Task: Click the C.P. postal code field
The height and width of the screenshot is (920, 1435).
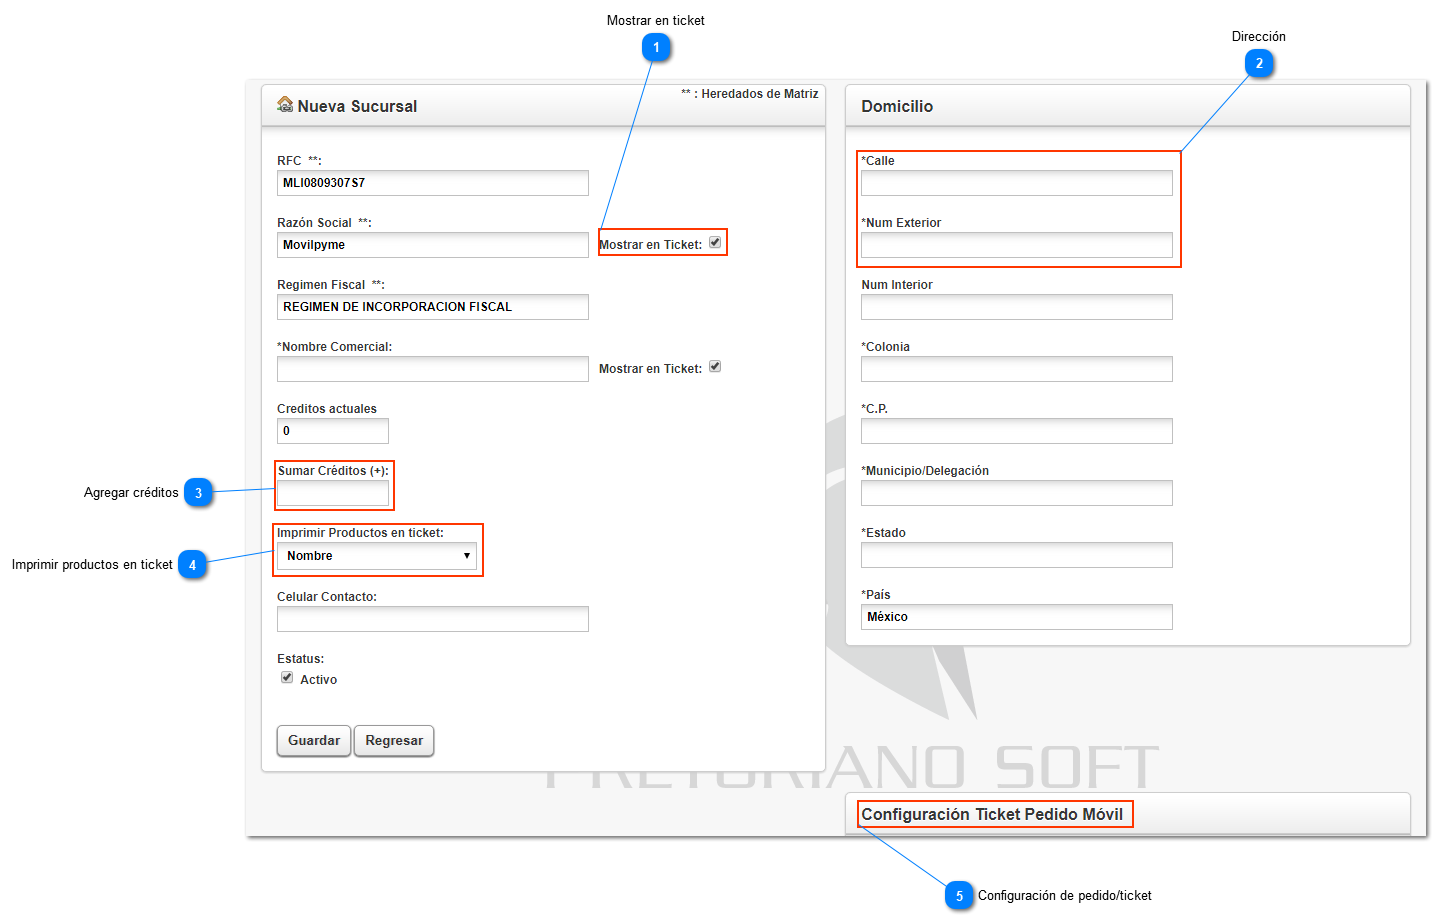Action: (1017, 431)
